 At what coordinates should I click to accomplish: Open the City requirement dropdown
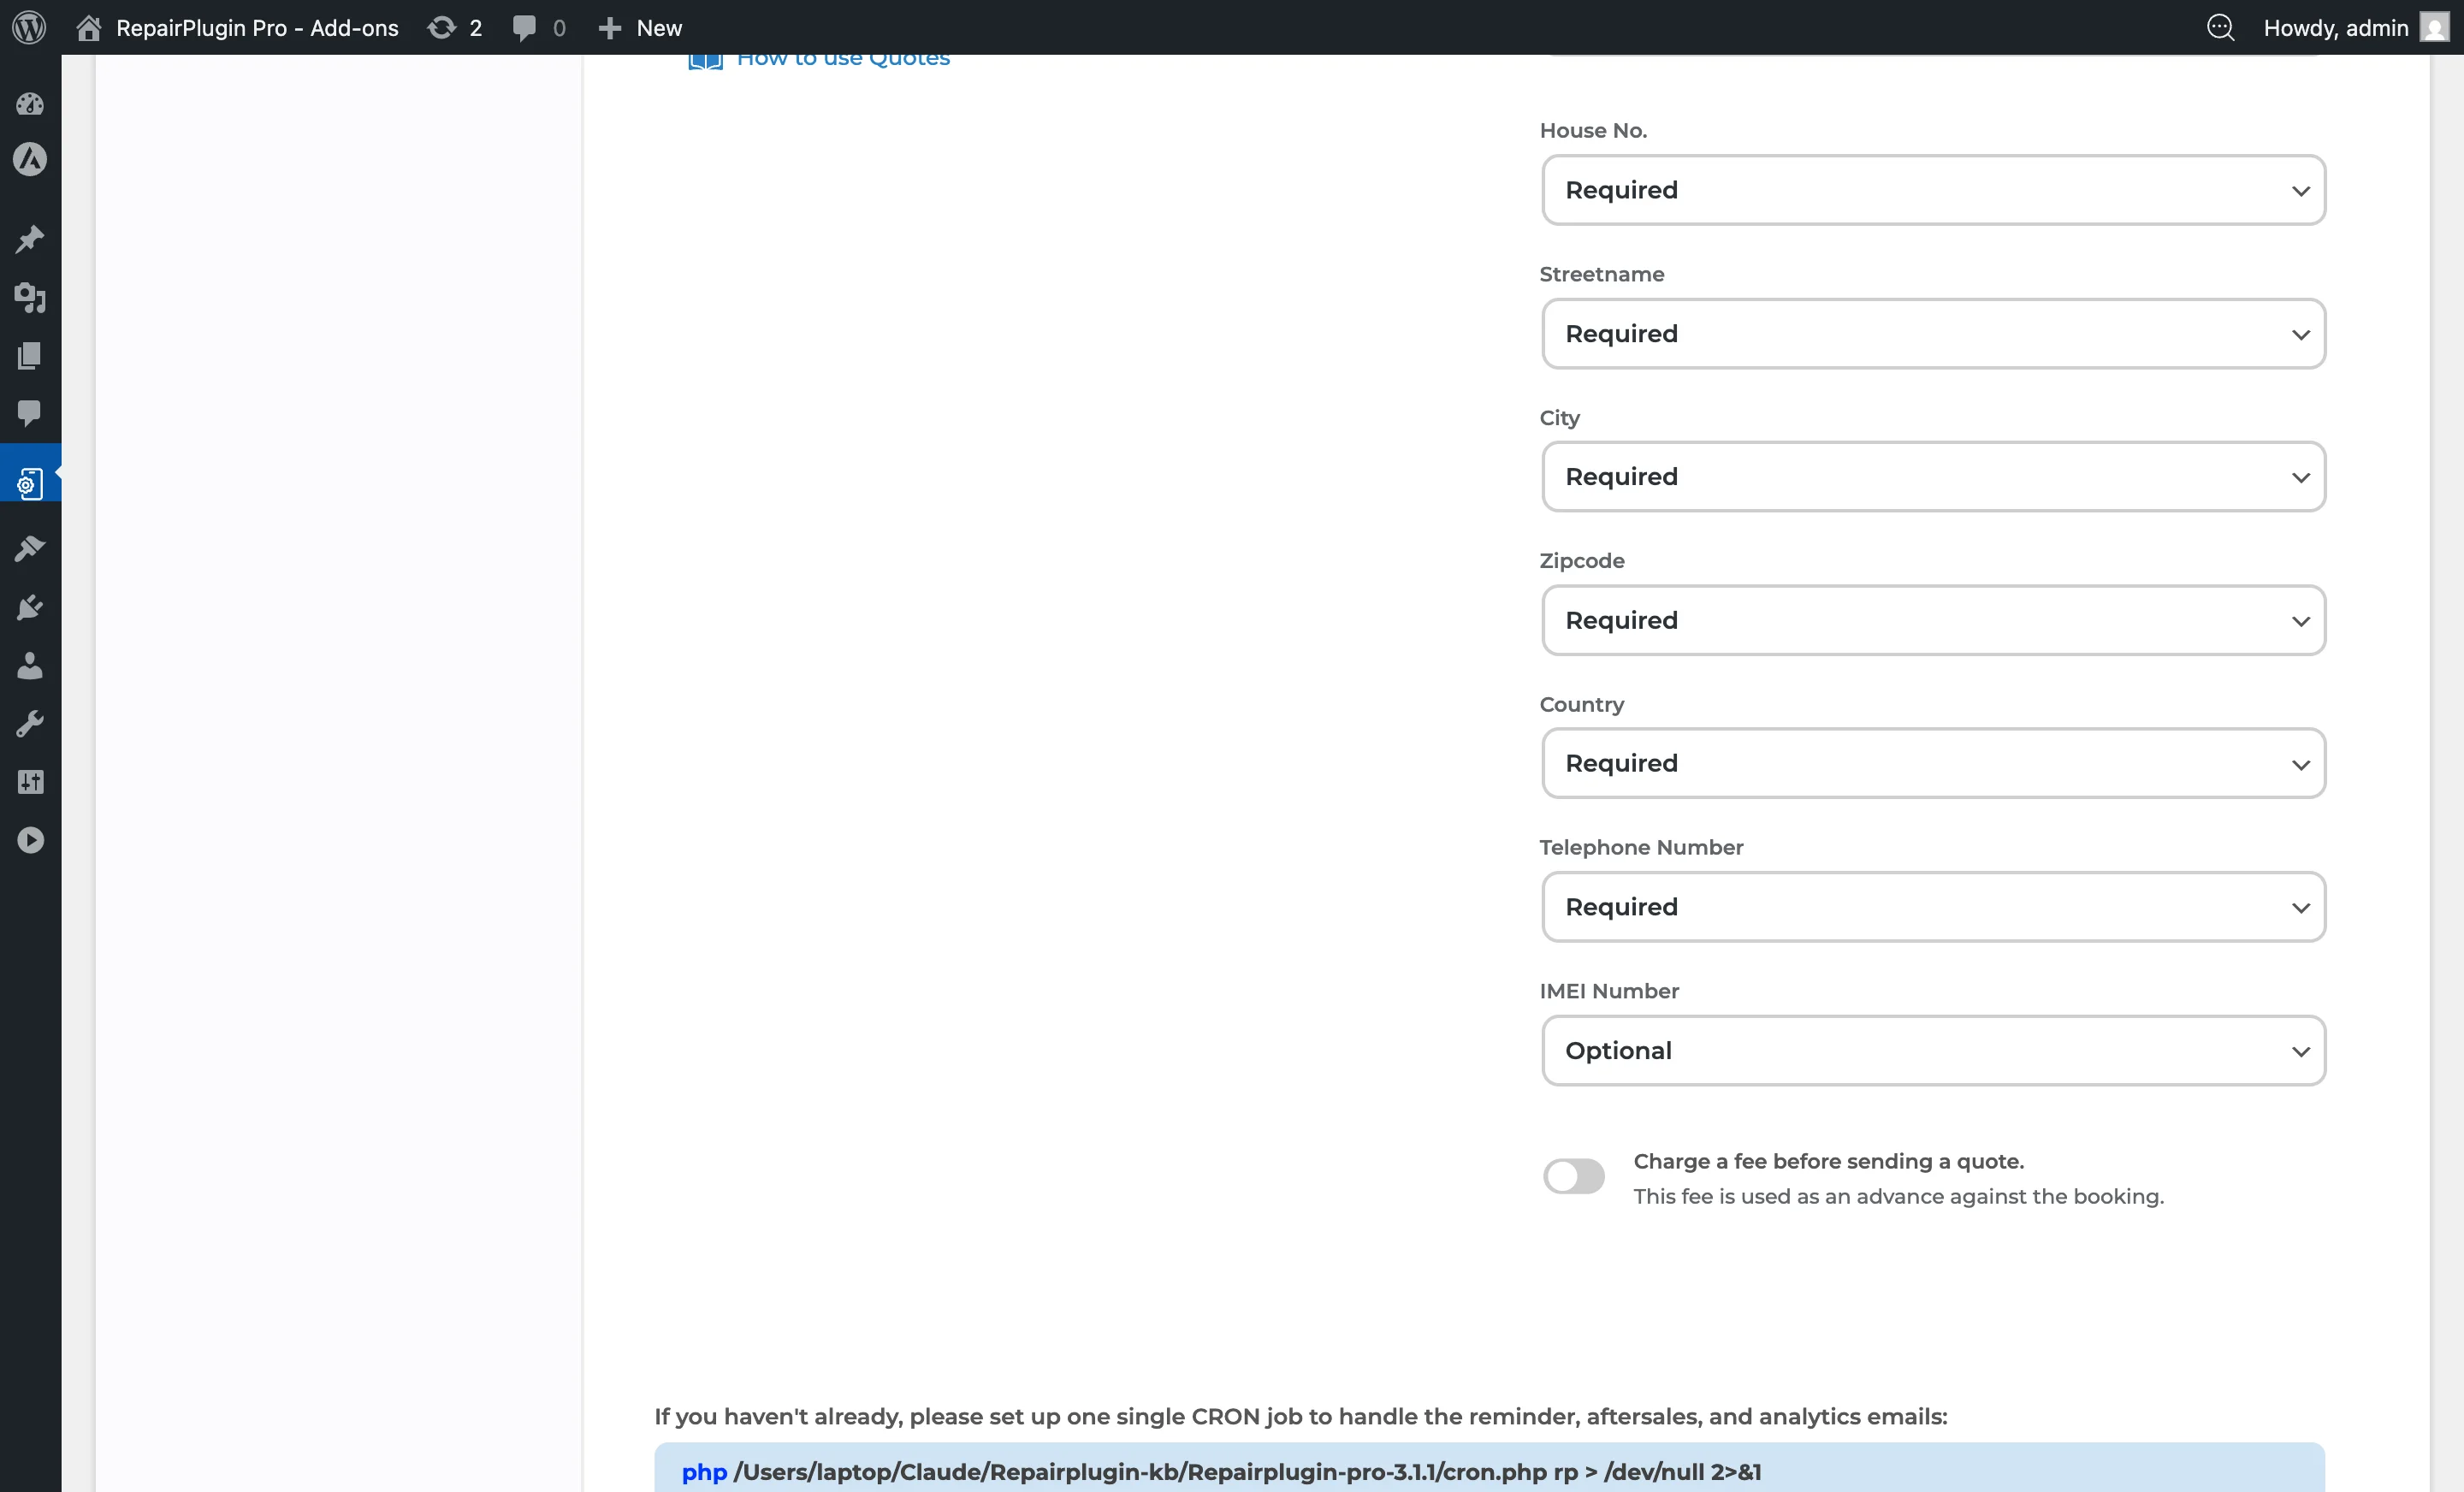click(1933, 477)
